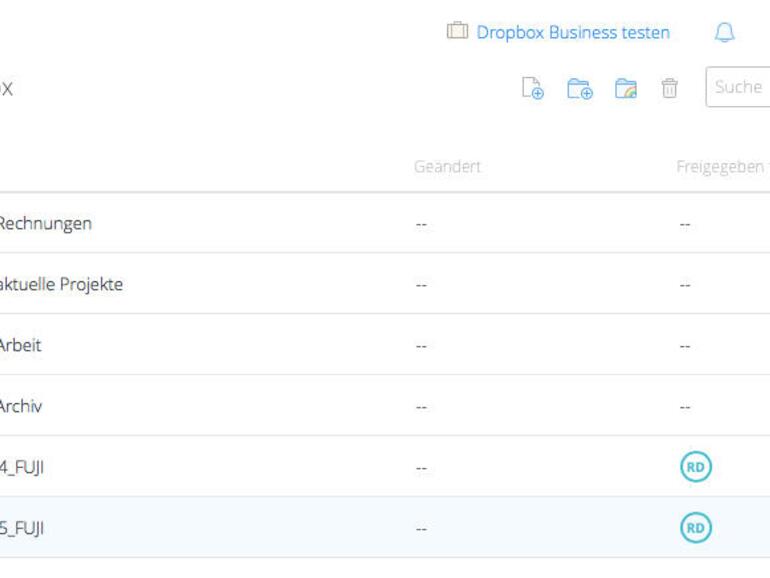Open the 5_FUJI folder
This screenshot has height=578, width=770.
[22, 529]
